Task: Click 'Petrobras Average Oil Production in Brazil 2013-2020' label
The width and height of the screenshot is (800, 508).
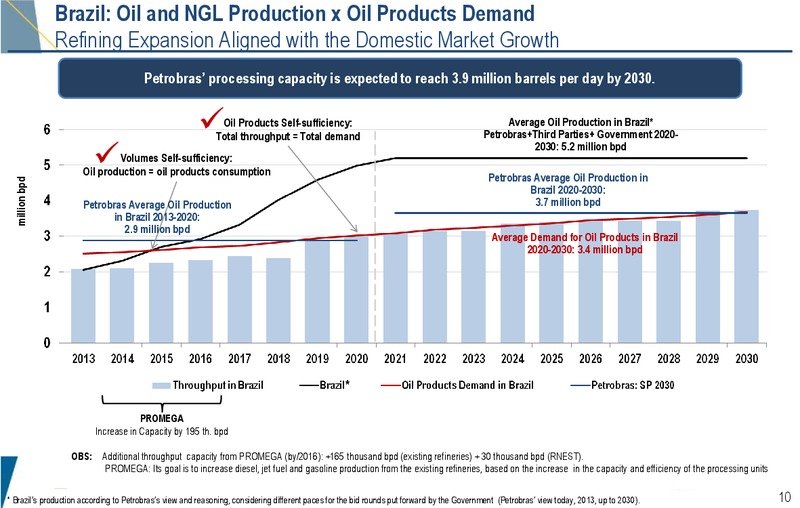Action: pyautogui.click(x=157, y=217)
